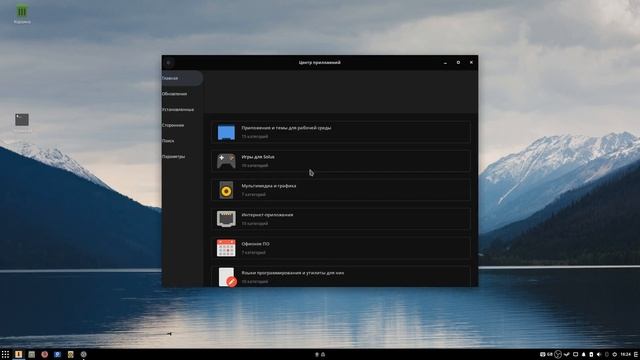
Task: Open the gray terminal icon on the desktop
Action: point(22,120)
